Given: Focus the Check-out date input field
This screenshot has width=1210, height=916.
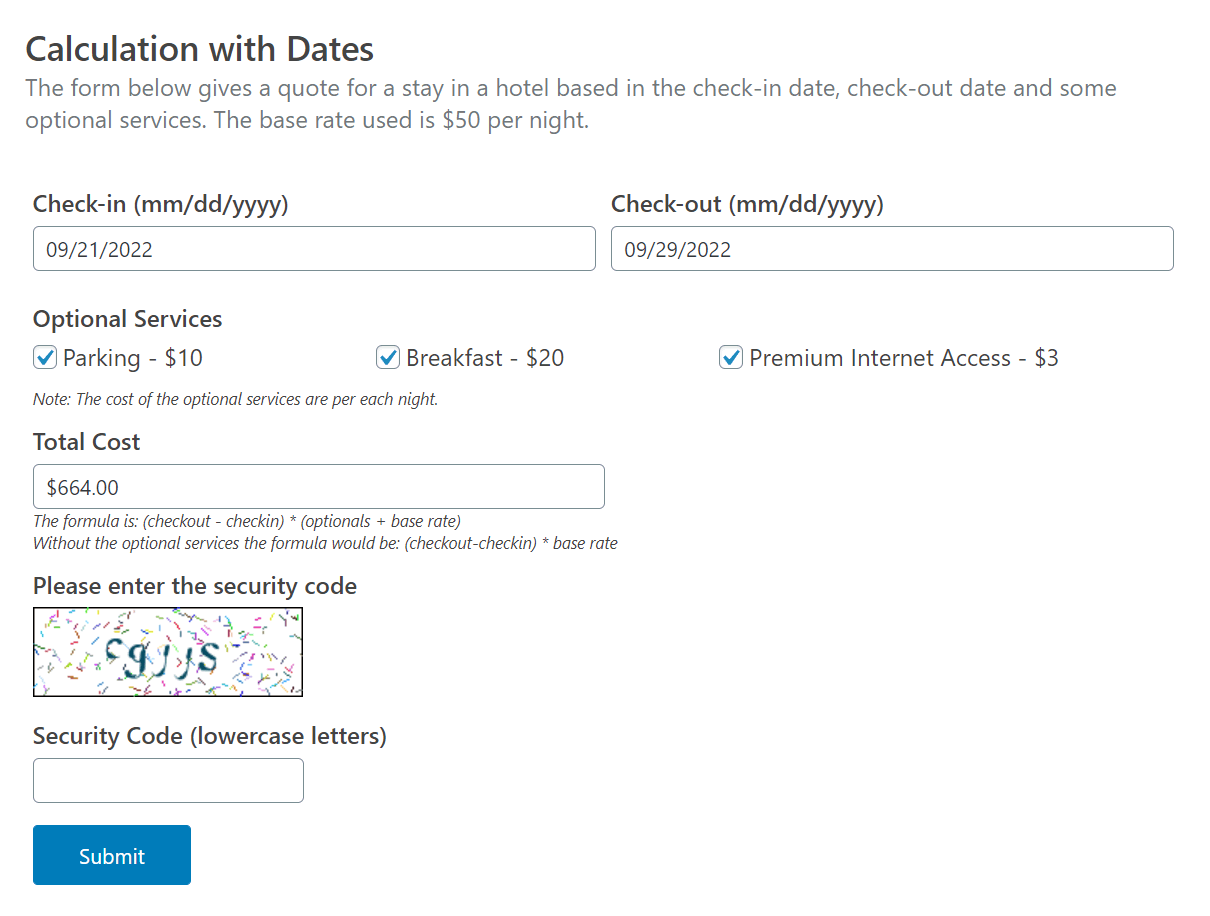Looking at the screenshot, I should point(891,249).
